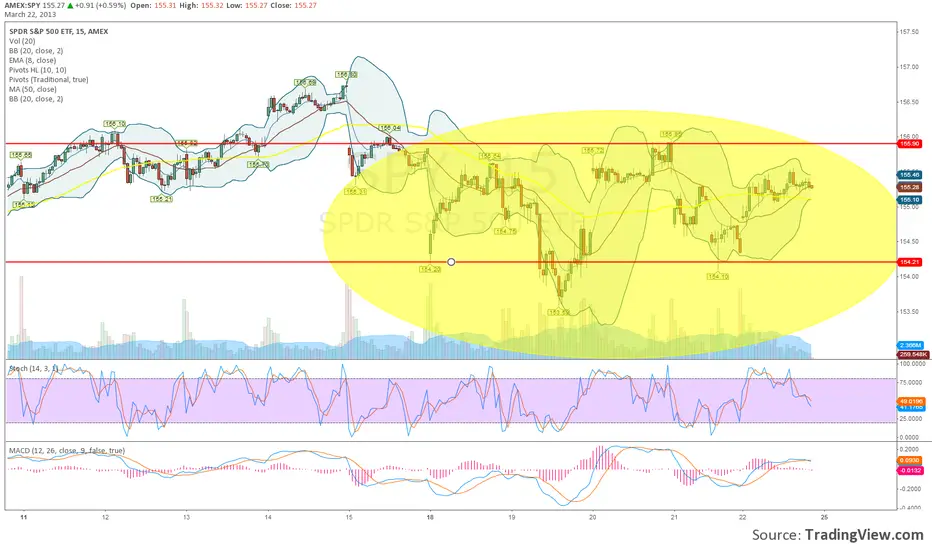Click the High: 155.32 value in header

click(x=200, y=5)
